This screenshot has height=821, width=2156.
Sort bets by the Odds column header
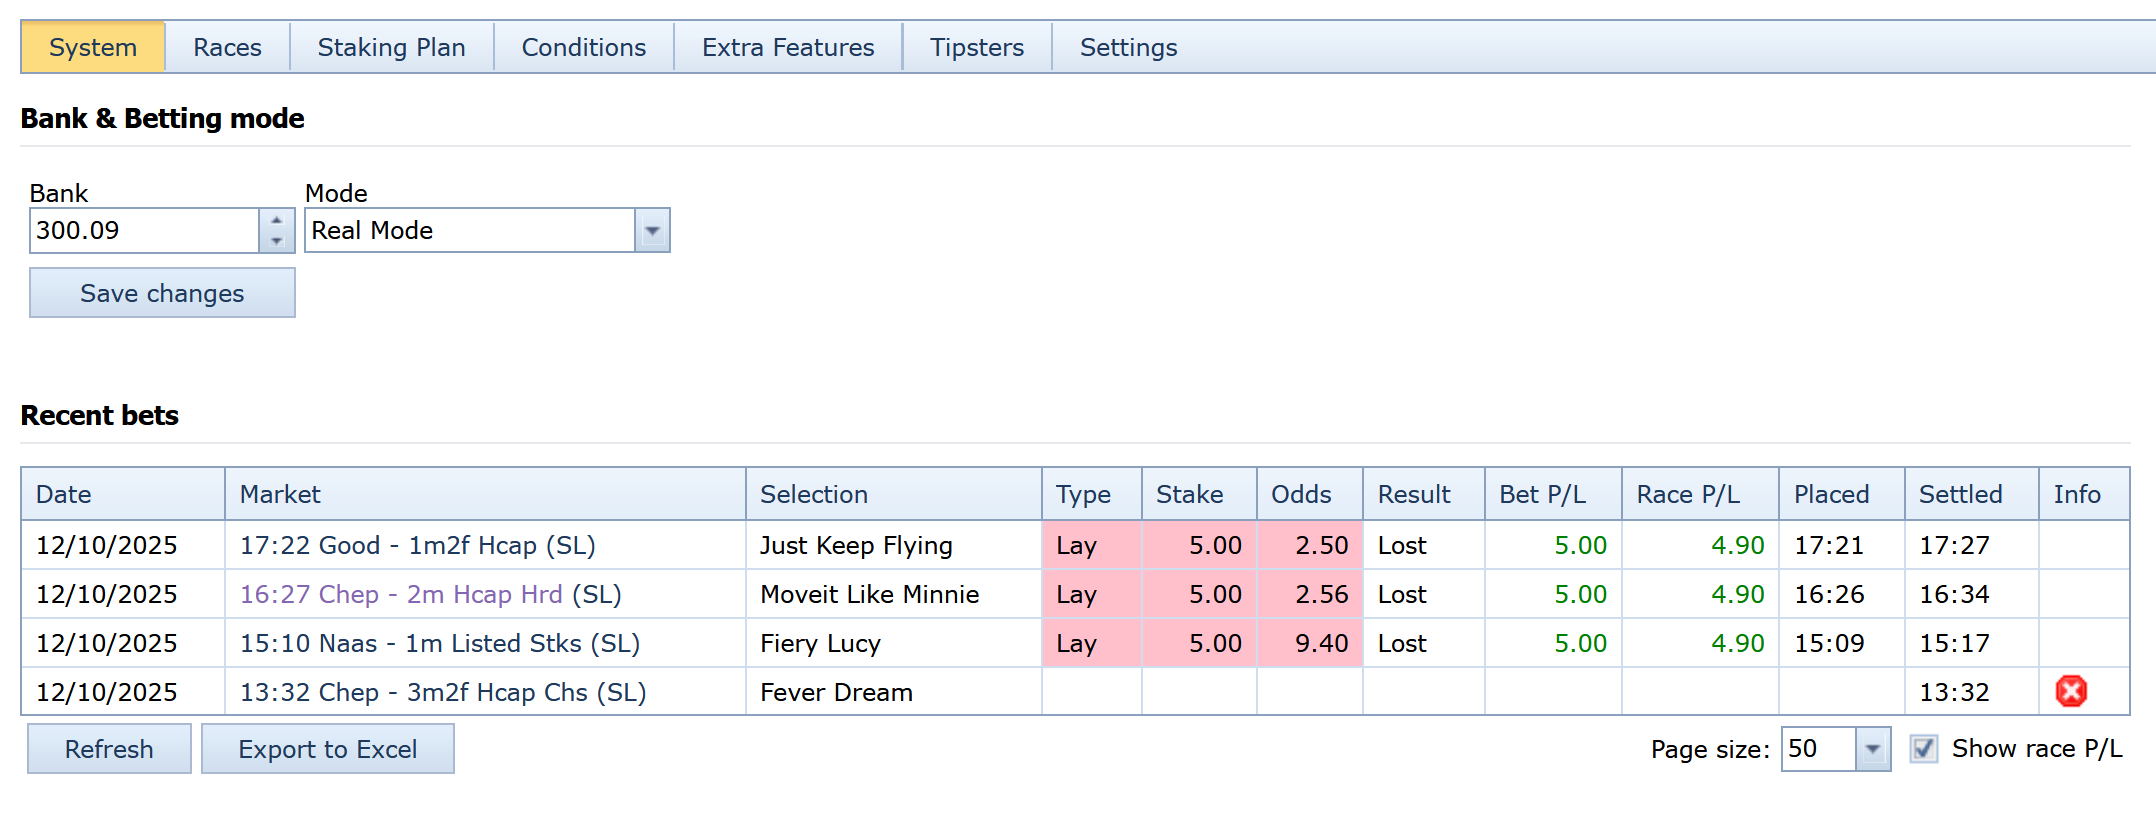[1300, 494]
